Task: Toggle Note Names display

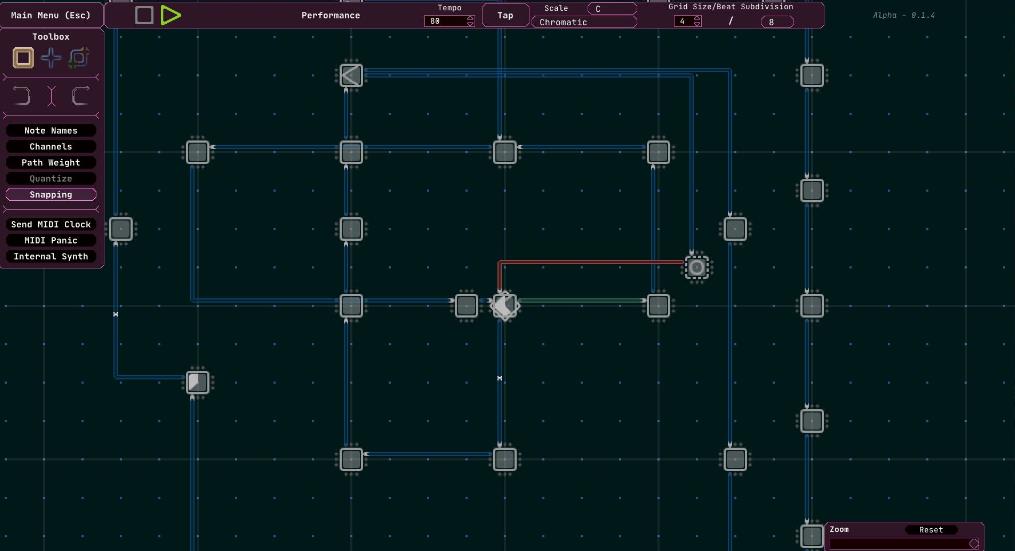Action: pyautogui.click(x=51, y=131)
